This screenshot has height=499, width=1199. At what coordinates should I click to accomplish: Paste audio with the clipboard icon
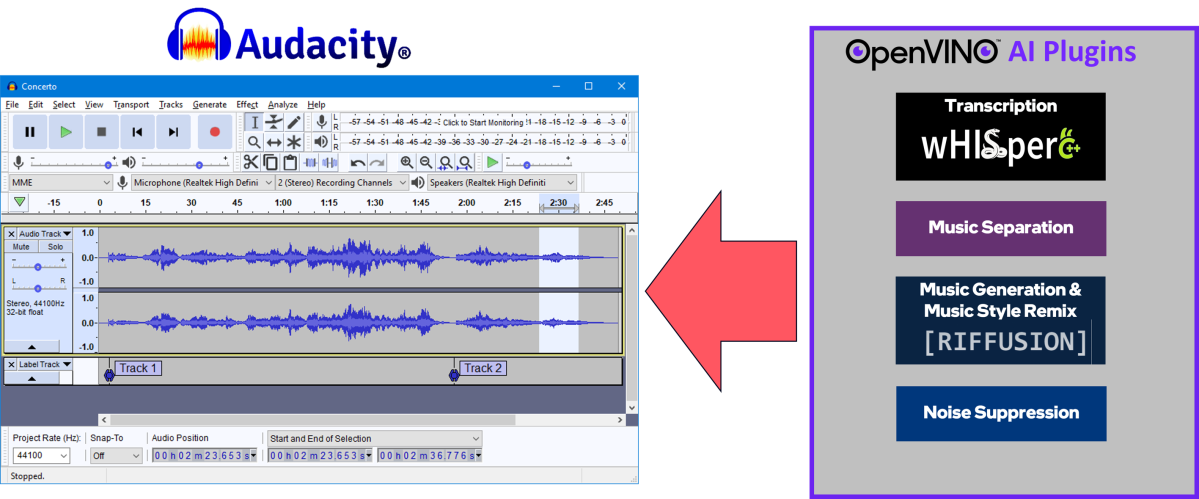click(x=290, y=162)
